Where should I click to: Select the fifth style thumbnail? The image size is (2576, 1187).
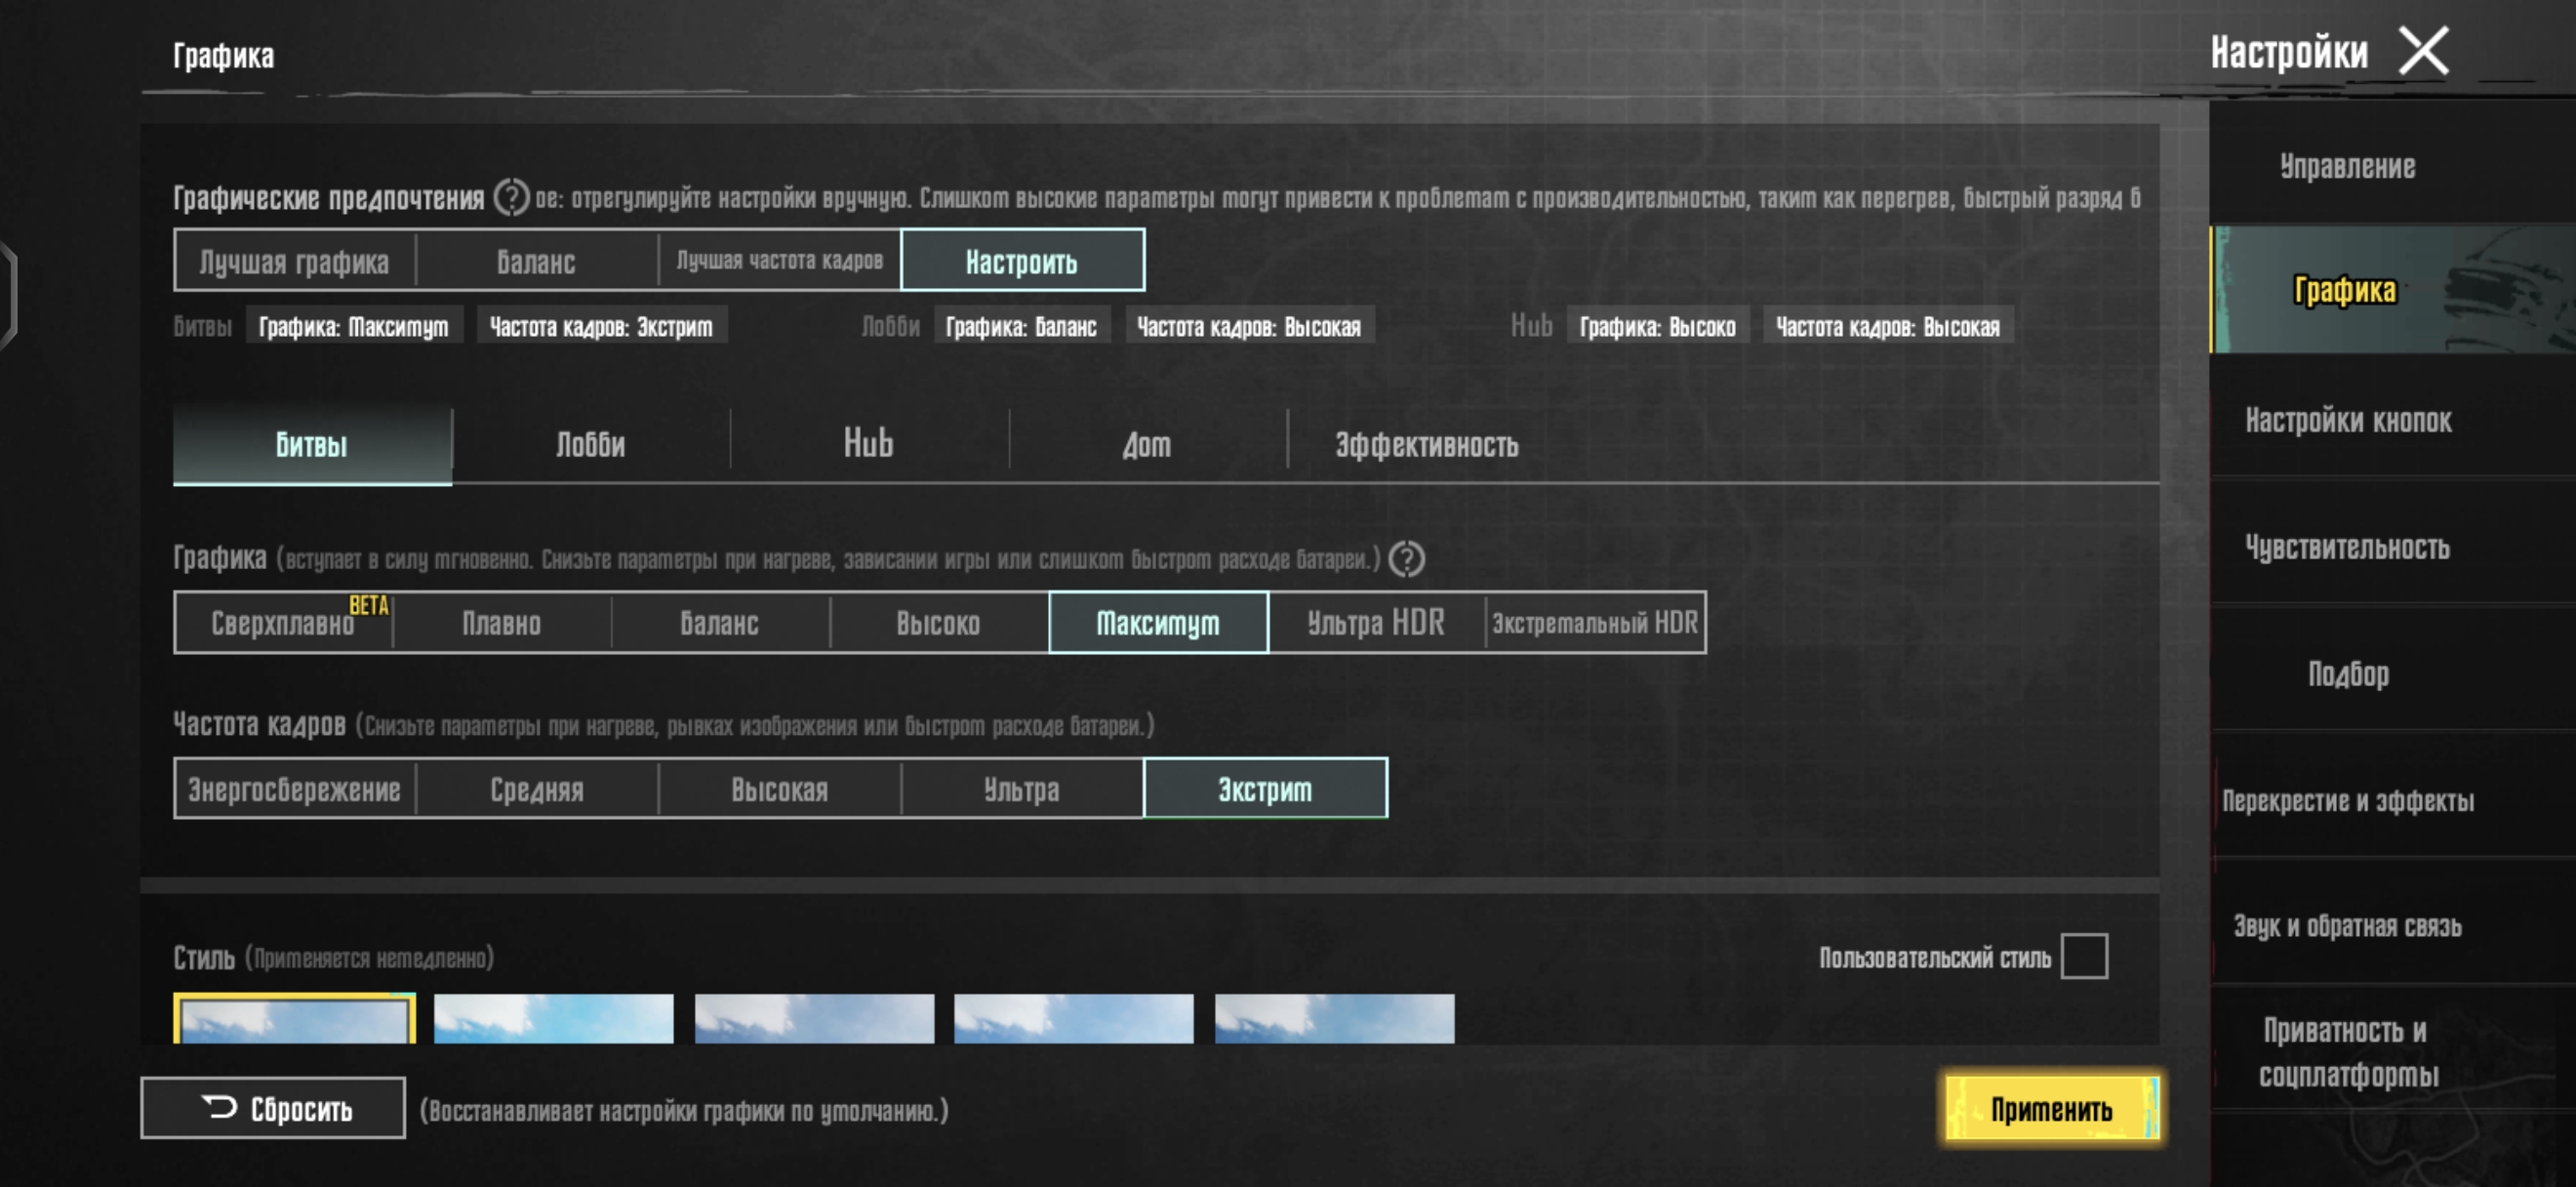coord(1334,1018)
